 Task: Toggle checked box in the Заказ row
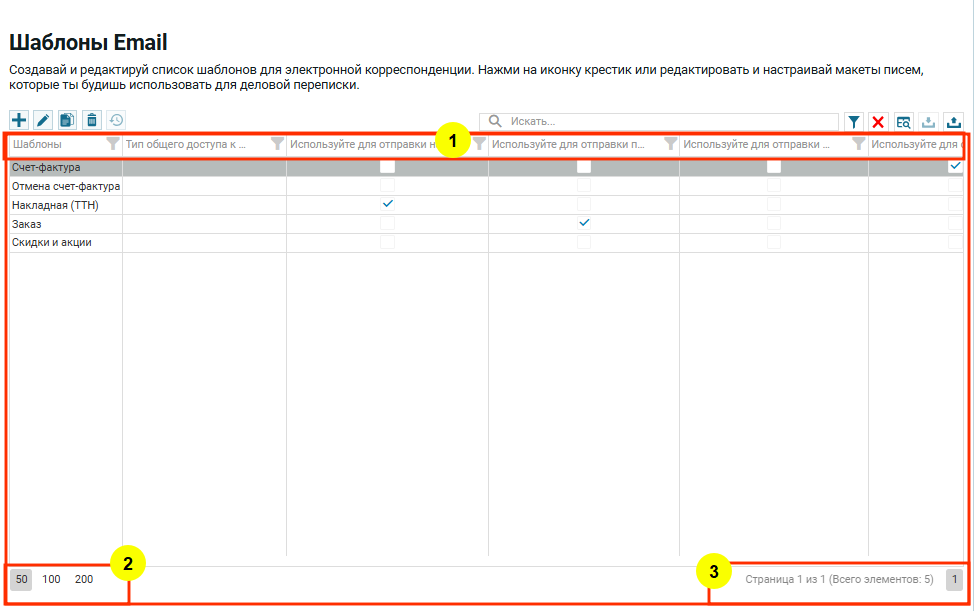tap(584, 223)
